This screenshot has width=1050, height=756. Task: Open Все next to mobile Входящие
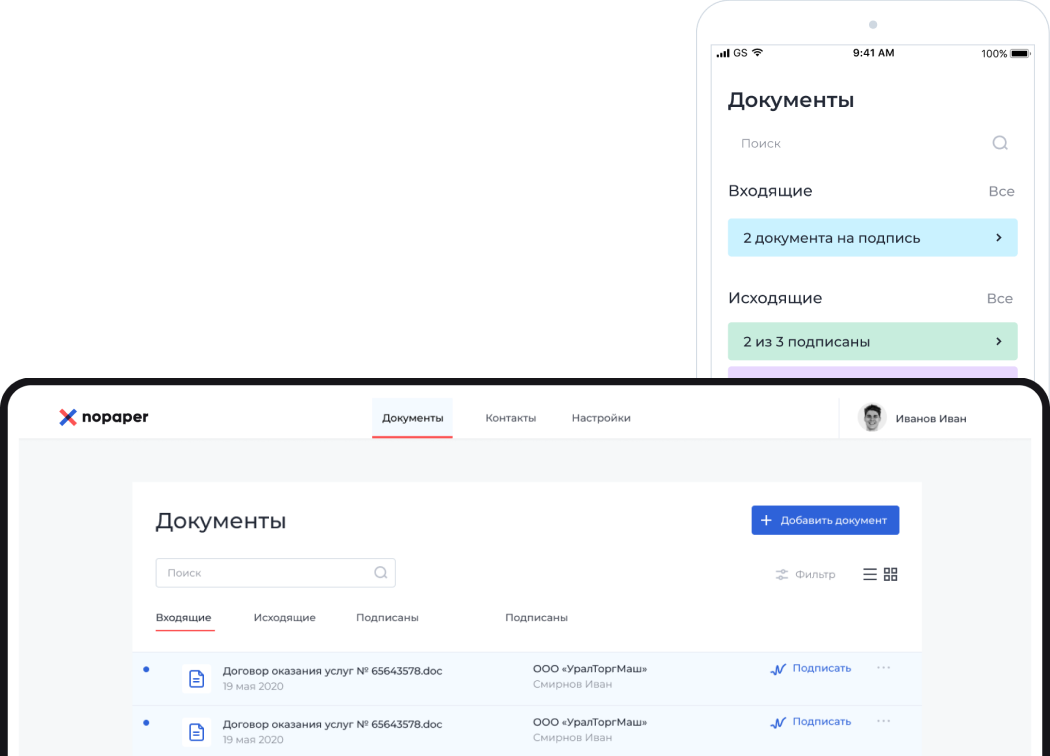(1002, 192)
